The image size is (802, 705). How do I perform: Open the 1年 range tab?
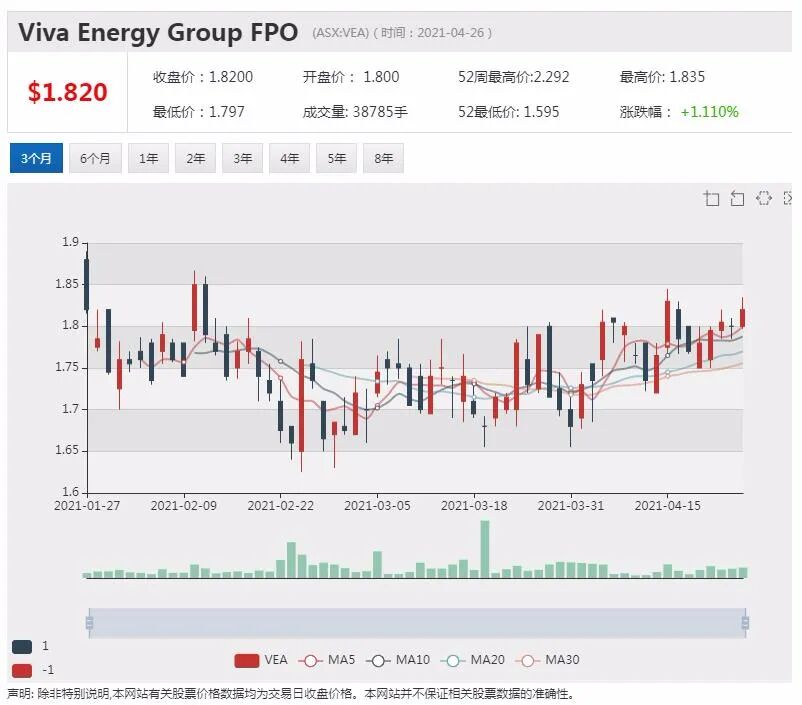(x=148, y=158)
